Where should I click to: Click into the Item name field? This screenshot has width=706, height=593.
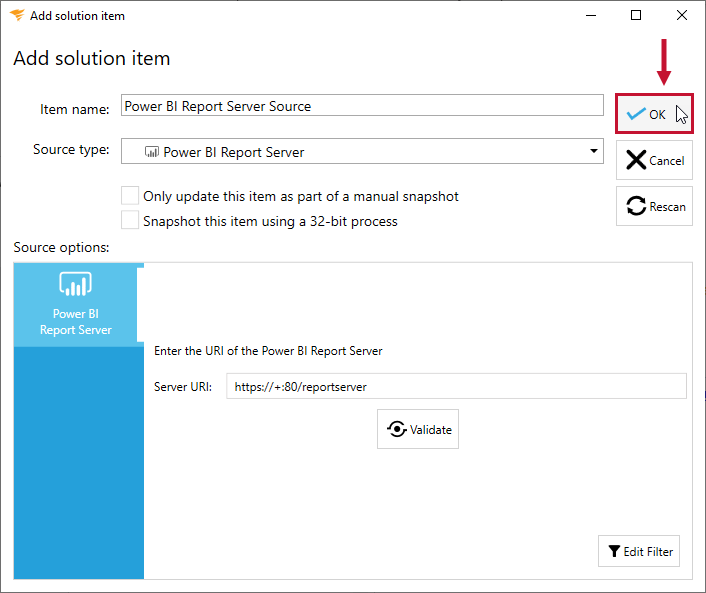pos(362,105)
